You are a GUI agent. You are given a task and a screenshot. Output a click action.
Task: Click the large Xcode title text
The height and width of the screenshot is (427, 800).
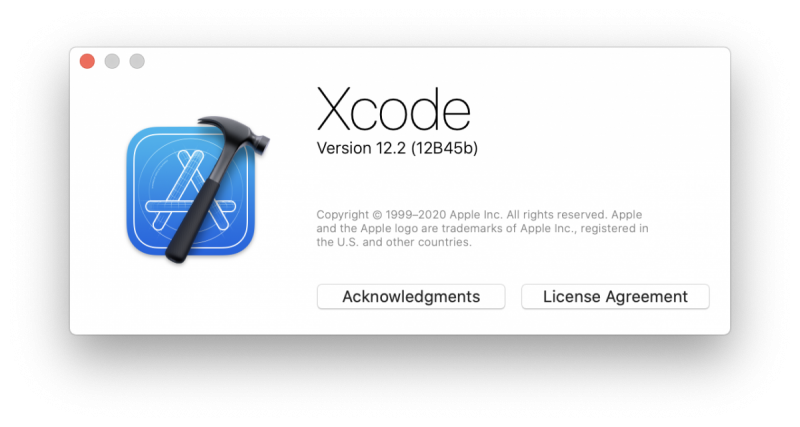(x=394, y=109)
